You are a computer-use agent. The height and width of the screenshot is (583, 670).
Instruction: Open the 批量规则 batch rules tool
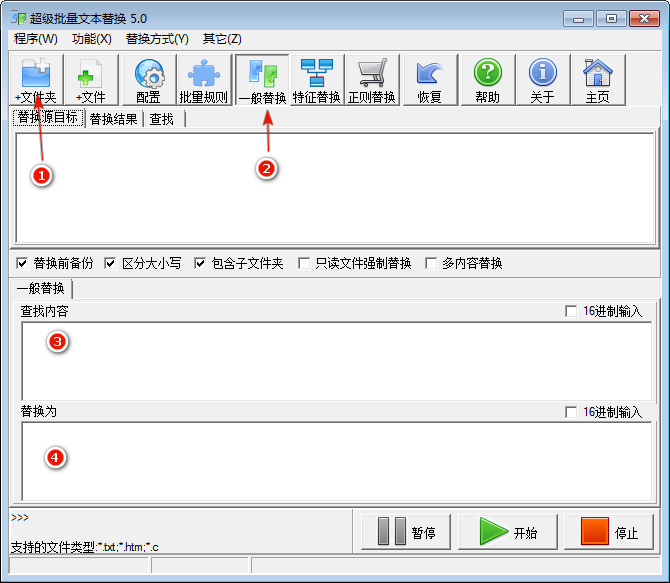[203, 79]
